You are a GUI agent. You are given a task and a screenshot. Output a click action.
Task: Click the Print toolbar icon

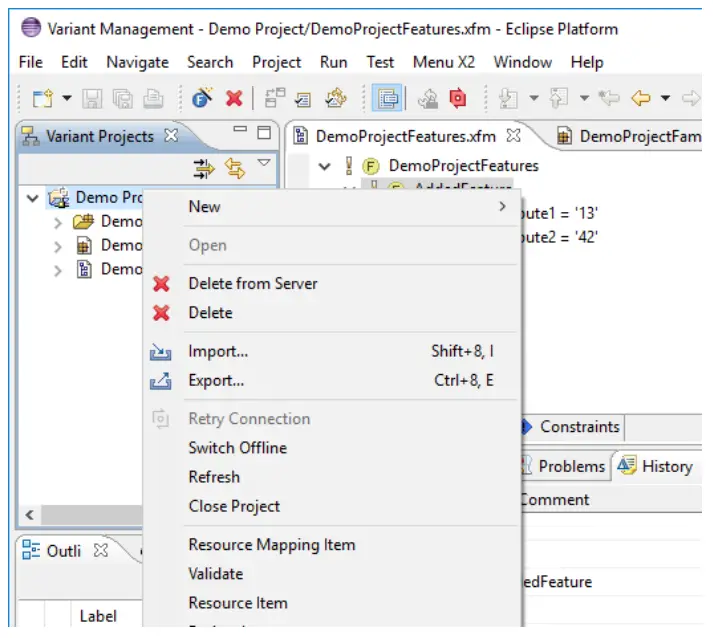[153, 98]
